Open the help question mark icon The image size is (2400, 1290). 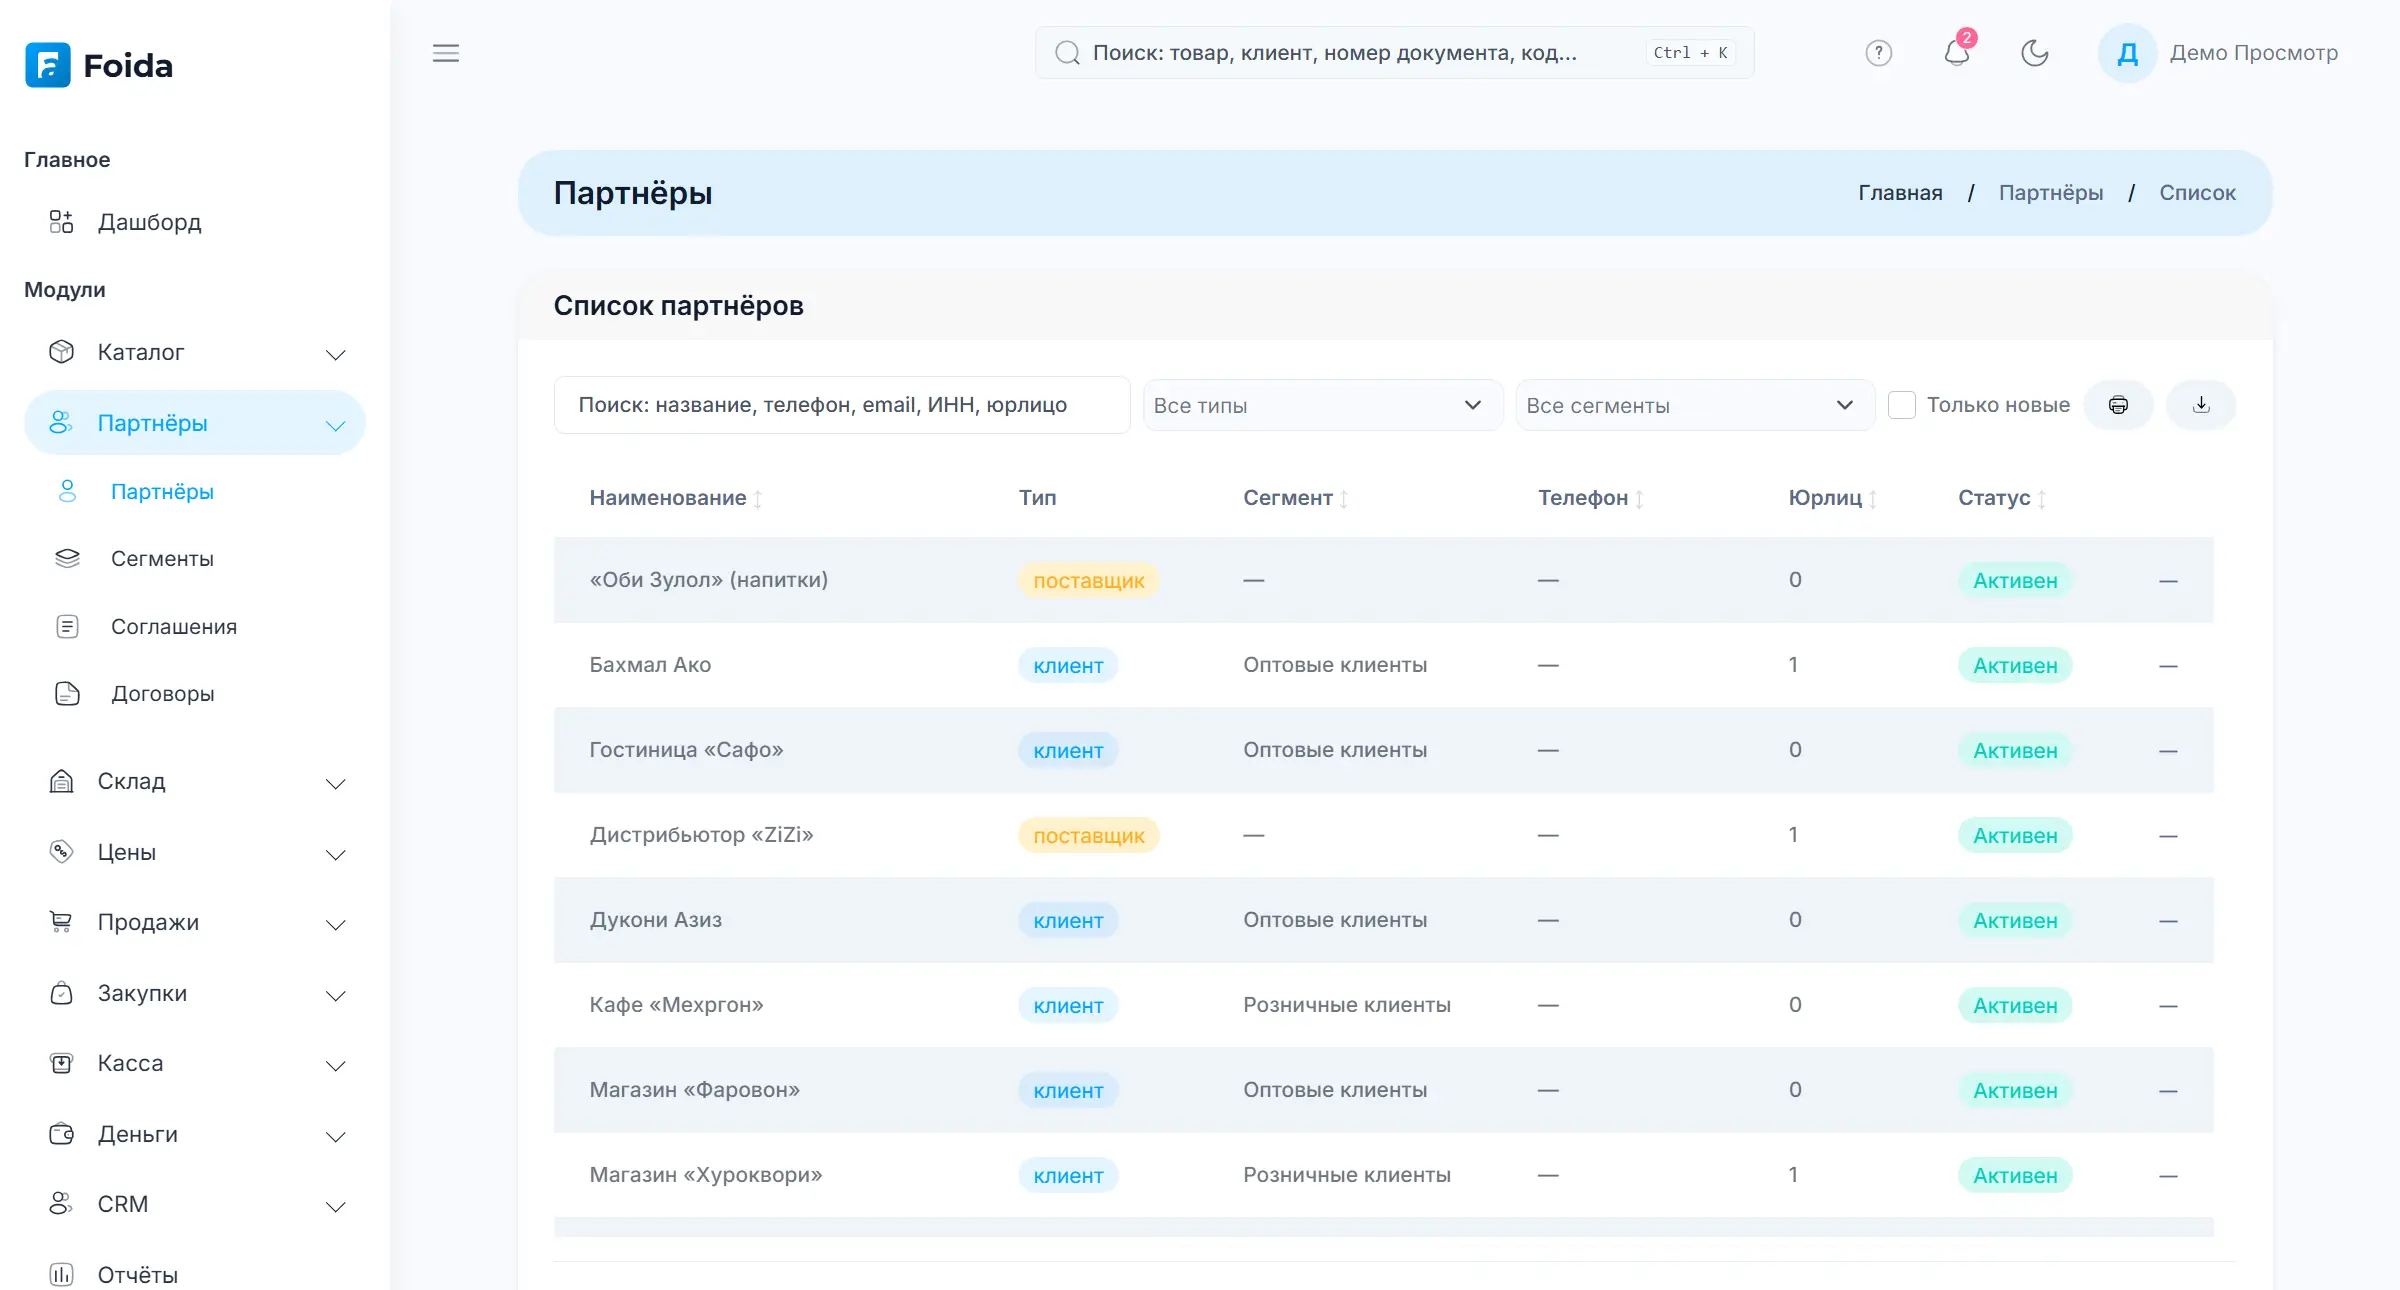point(1879,53)
